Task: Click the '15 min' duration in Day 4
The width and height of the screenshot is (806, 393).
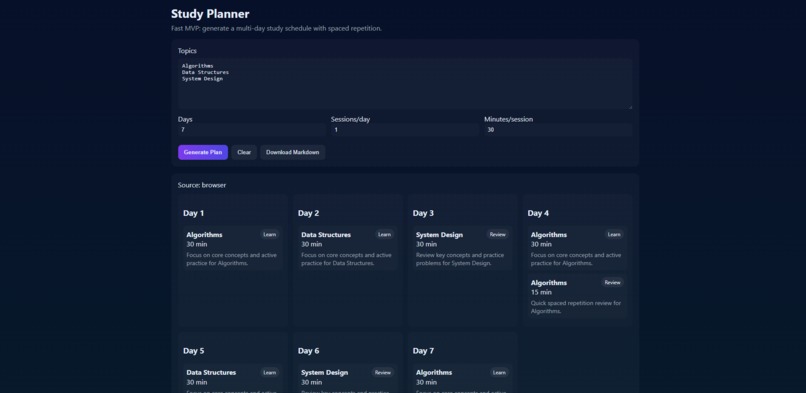Action: tap(541, 292)
